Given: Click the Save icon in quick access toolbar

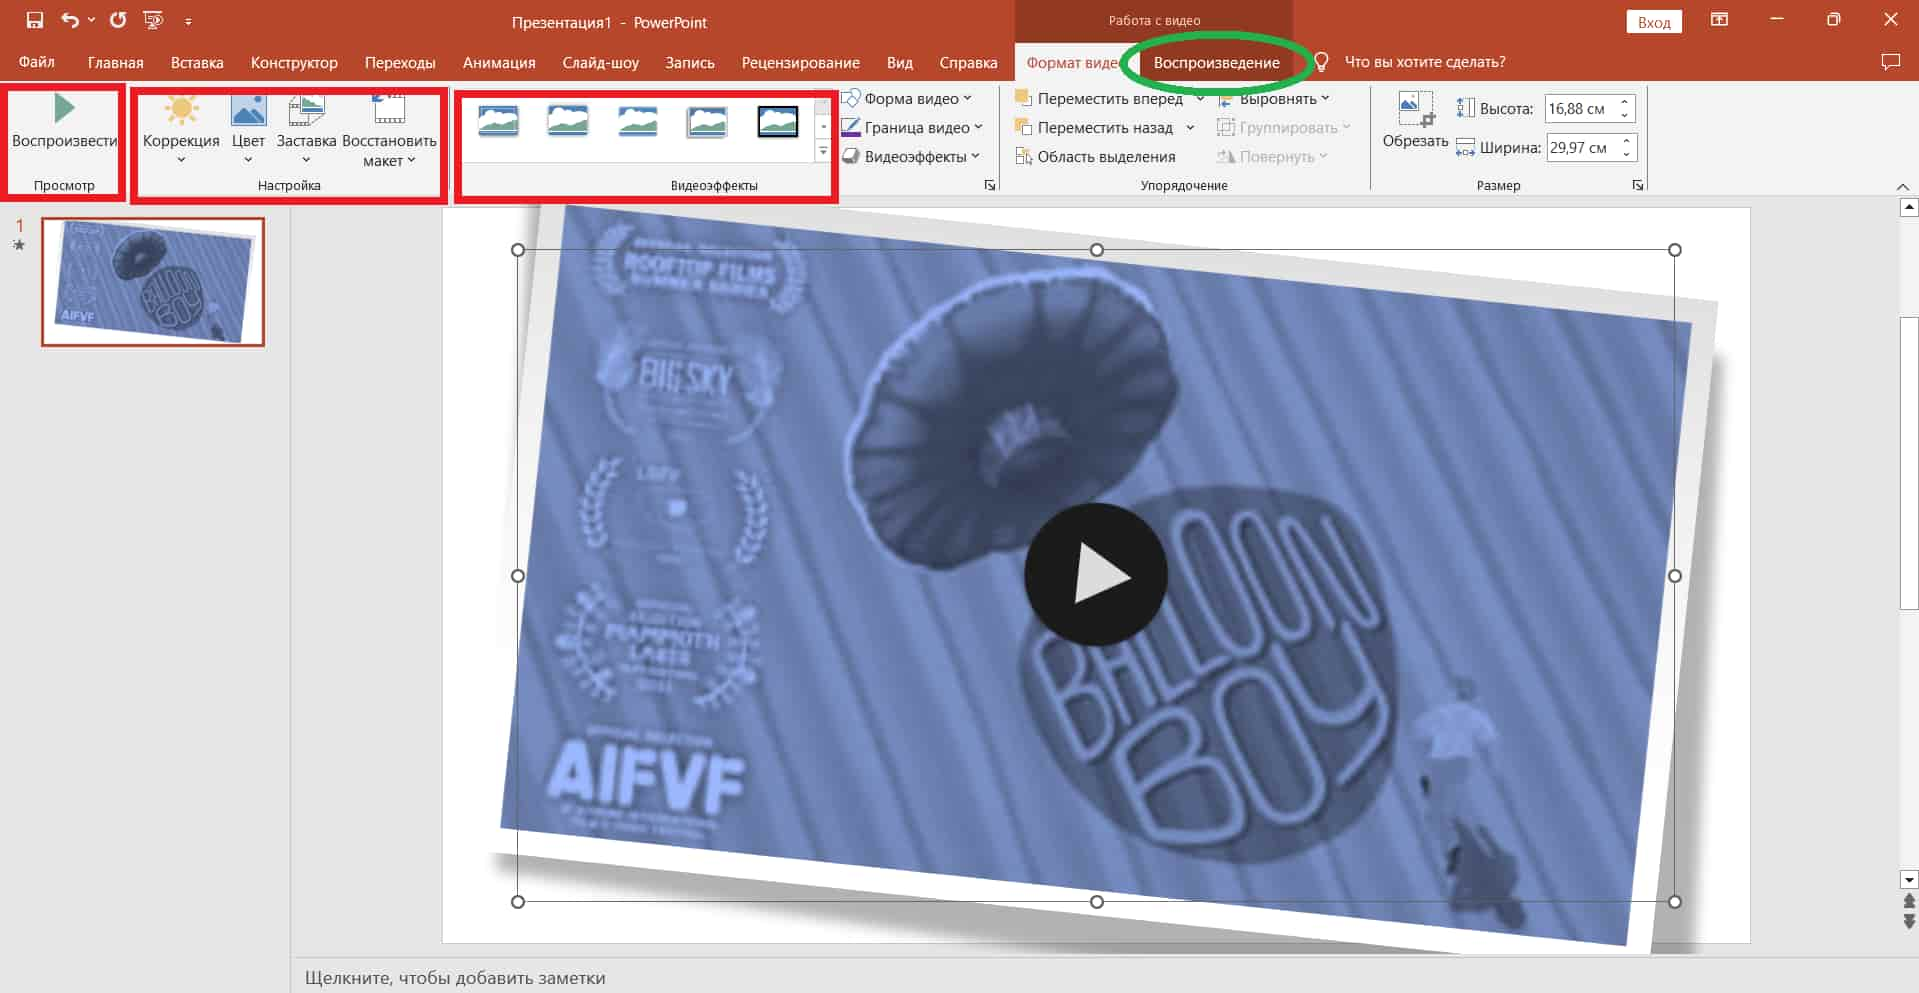Looking at the screenshot, I should [x=34, y=20].
